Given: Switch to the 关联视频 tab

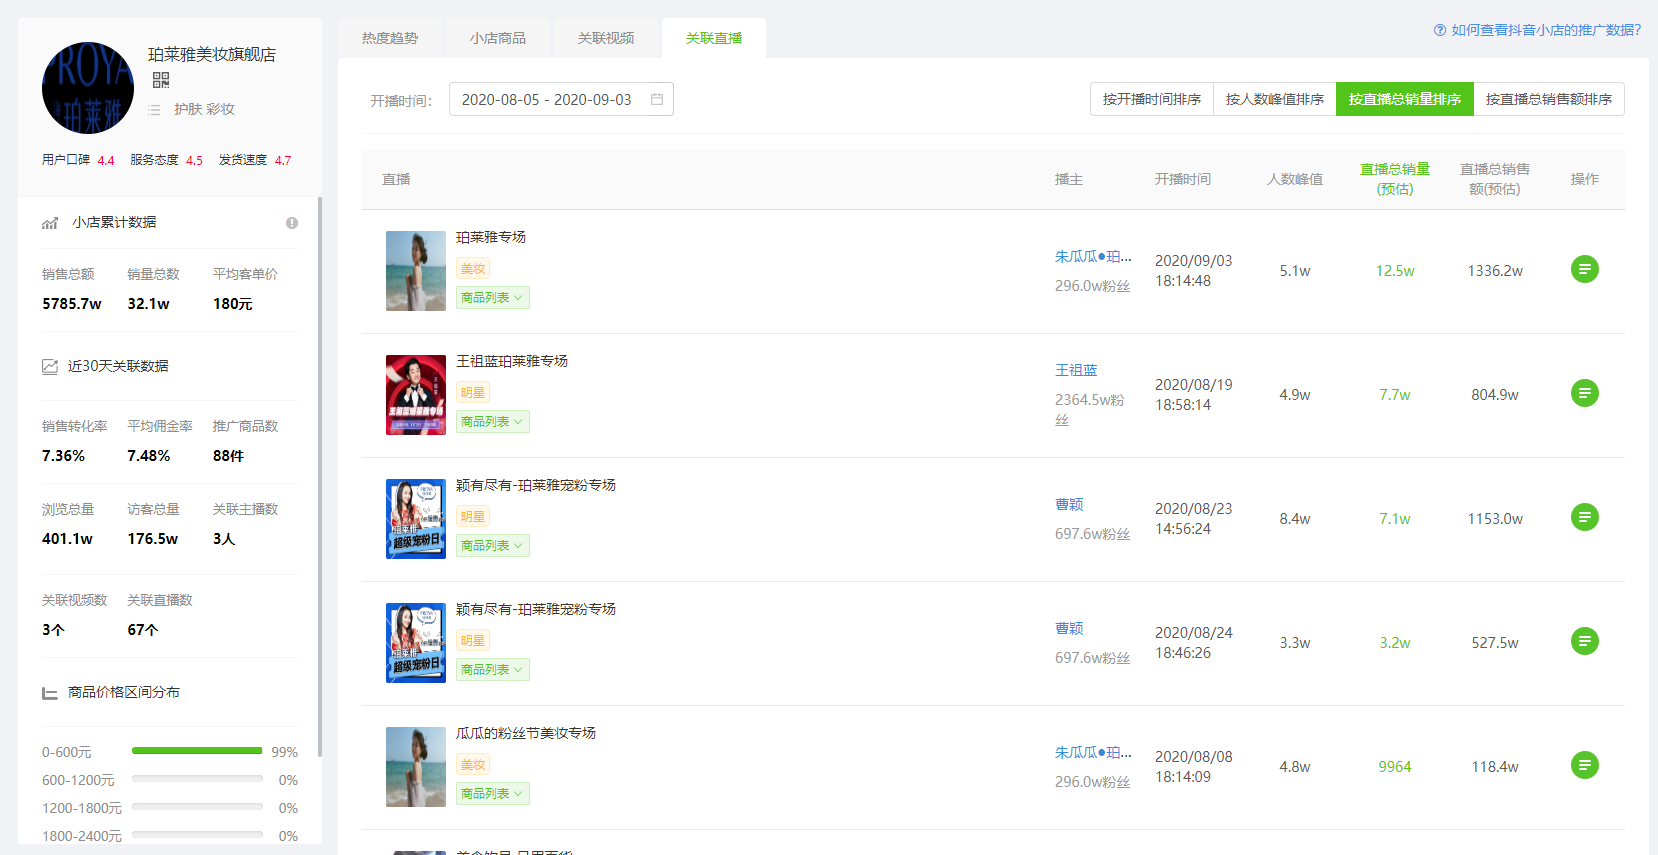Looking at the screenshot, I should pos(606,38).
